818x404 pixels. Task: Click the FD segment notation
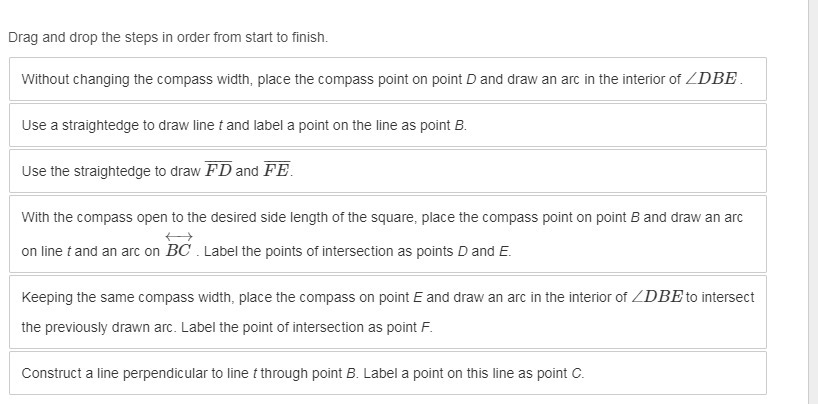tap(218, 170)
